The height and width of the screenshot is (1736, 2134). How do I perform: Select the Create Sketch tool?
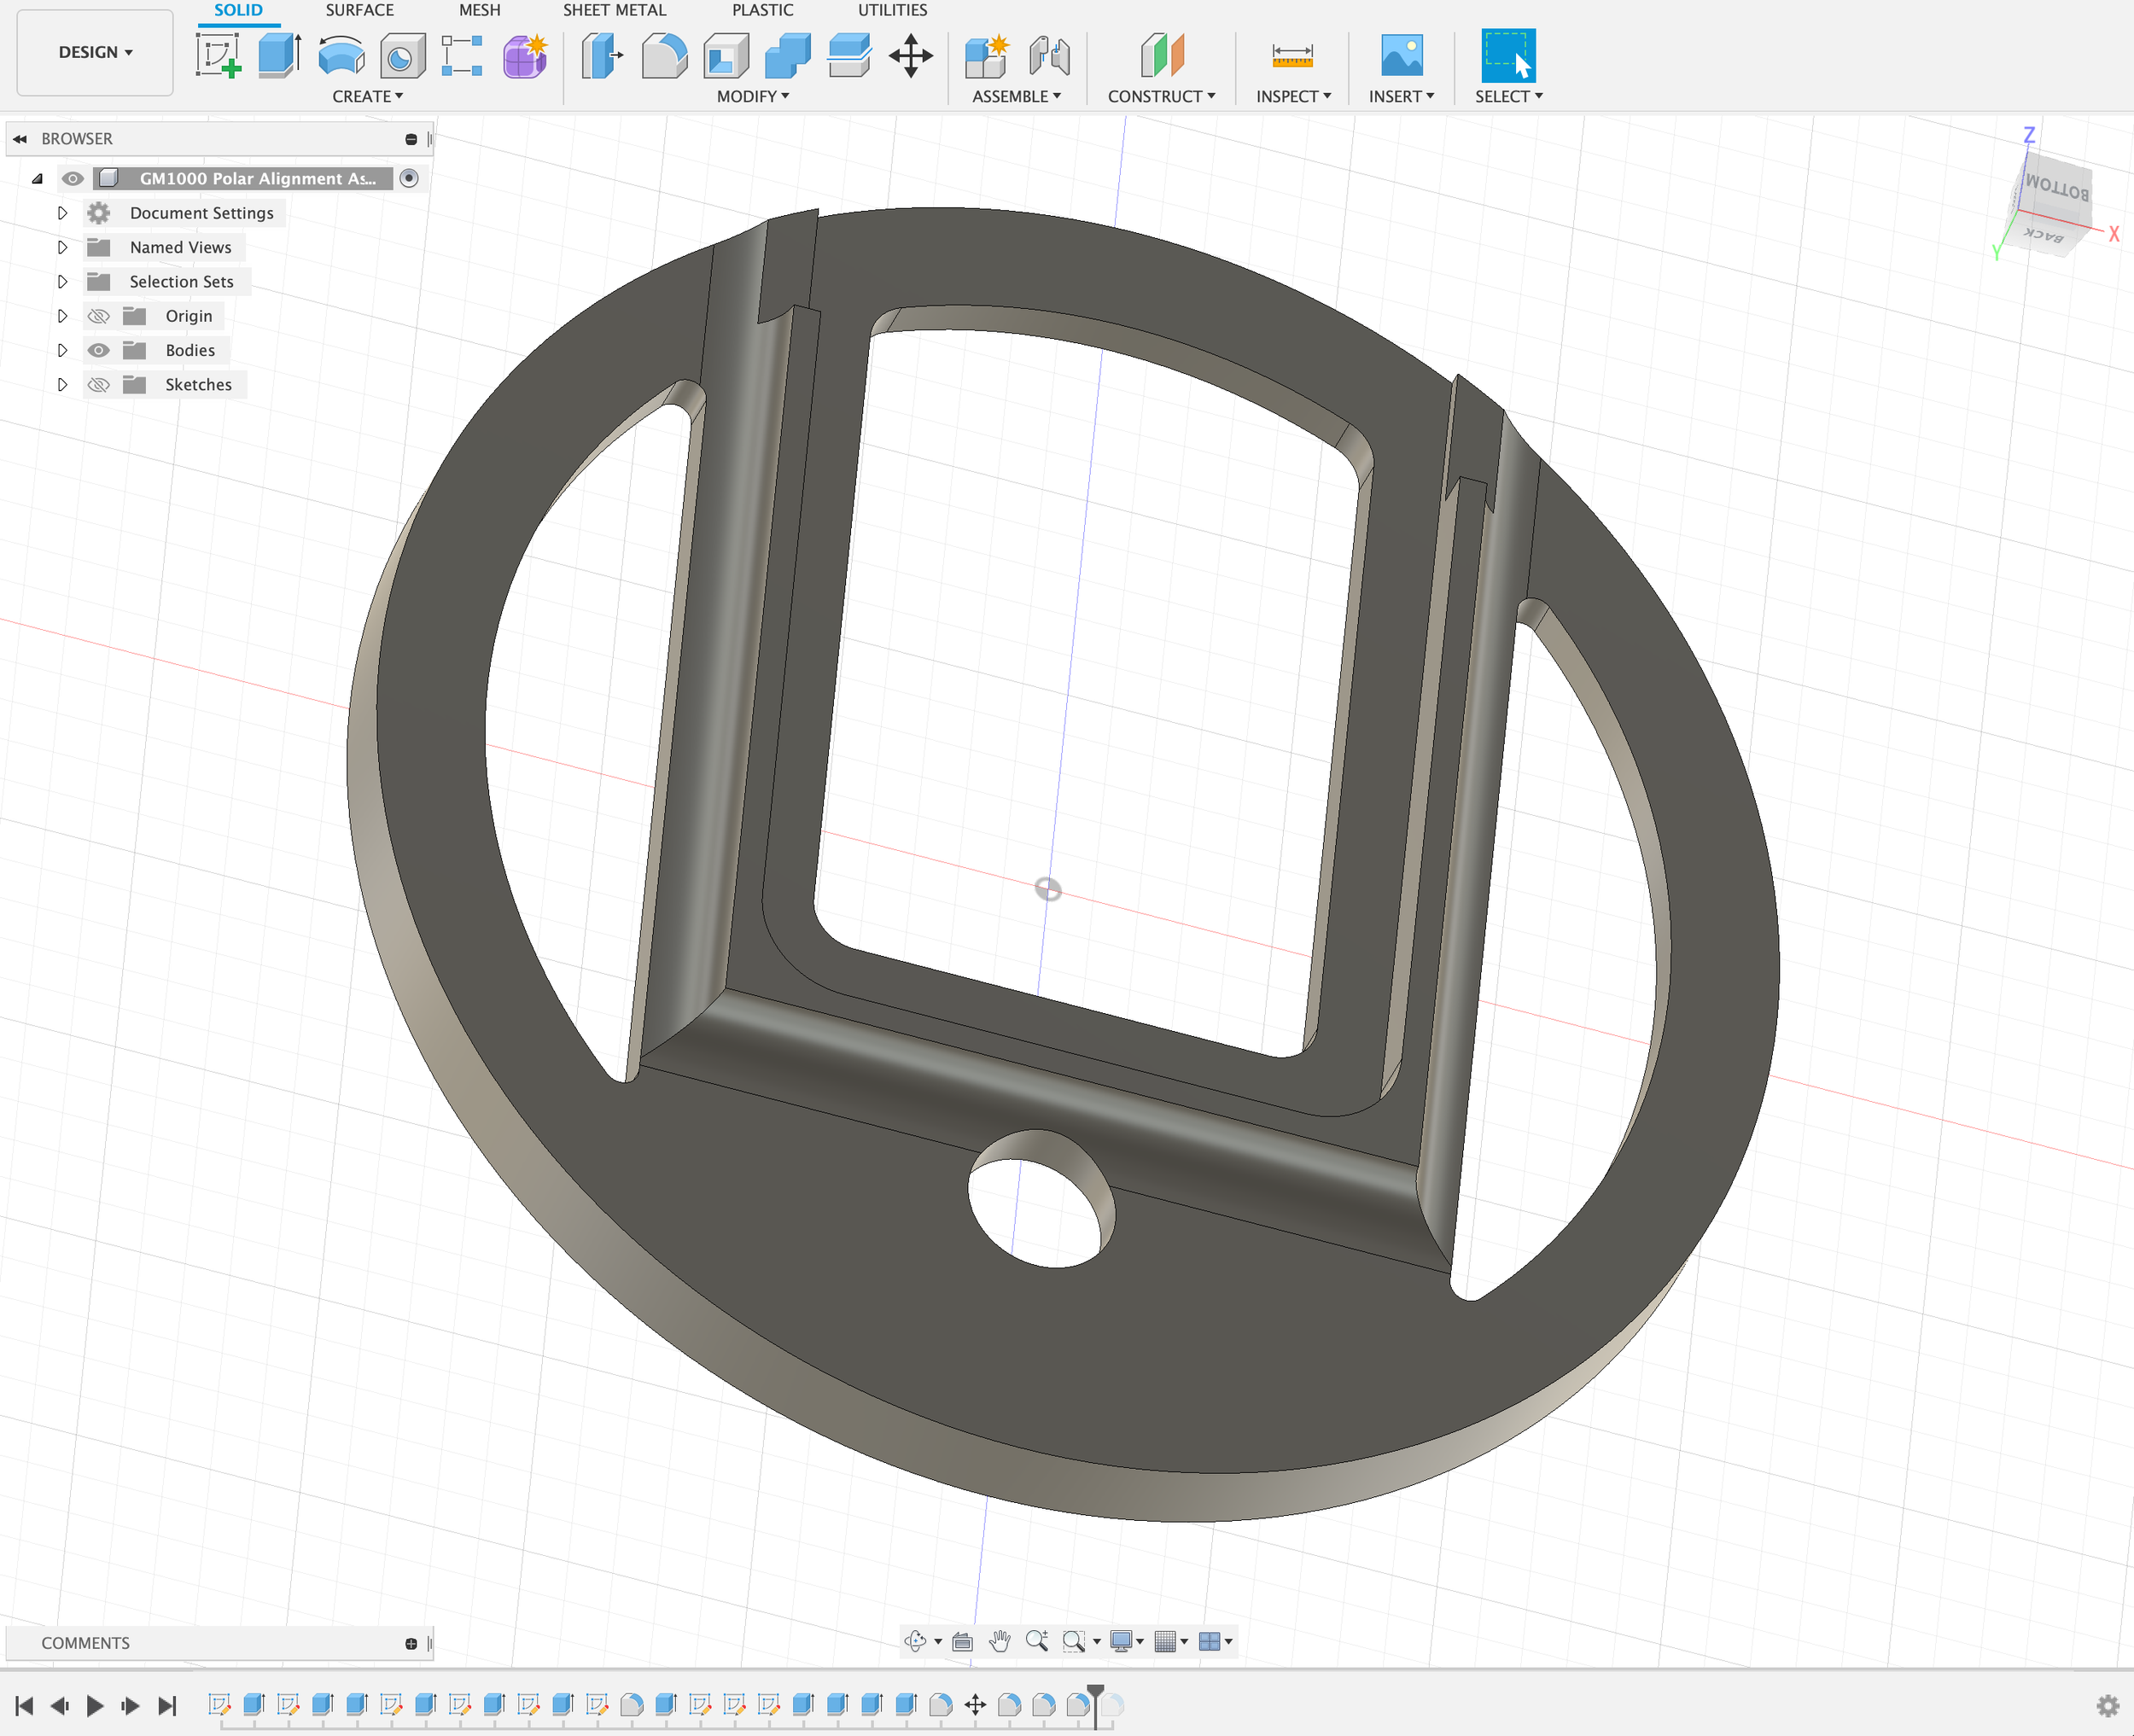[218, 55]
